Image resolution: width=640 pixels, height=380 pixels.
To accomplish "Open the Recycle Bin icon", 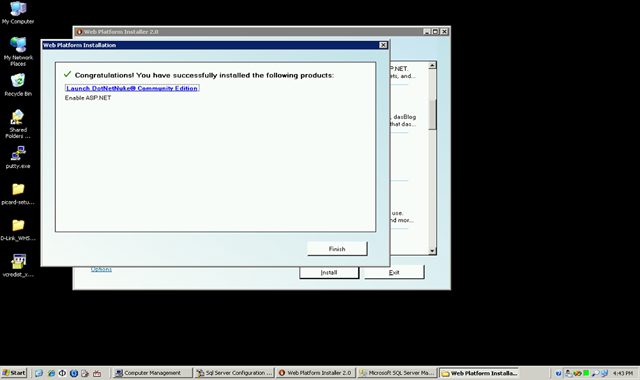I will [18, 85].
